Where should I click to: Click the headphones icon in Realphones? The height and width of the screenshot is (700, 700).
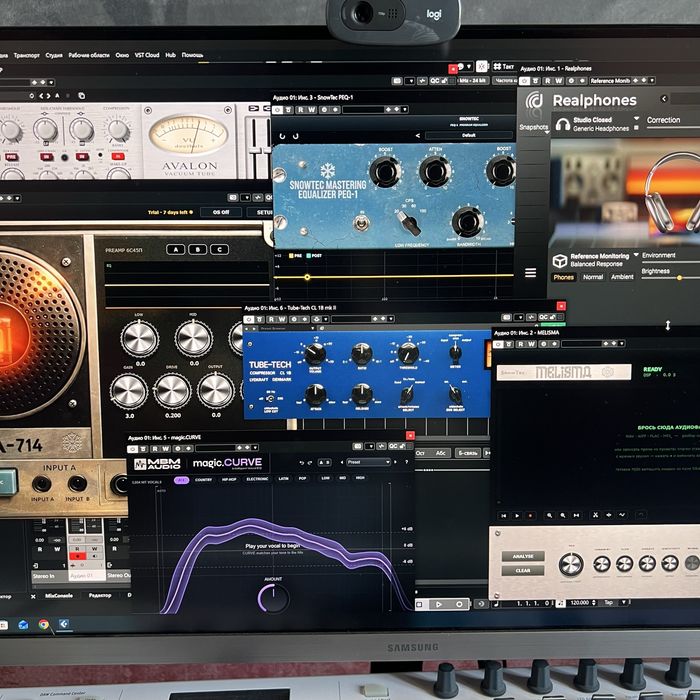tap(562, 124)
